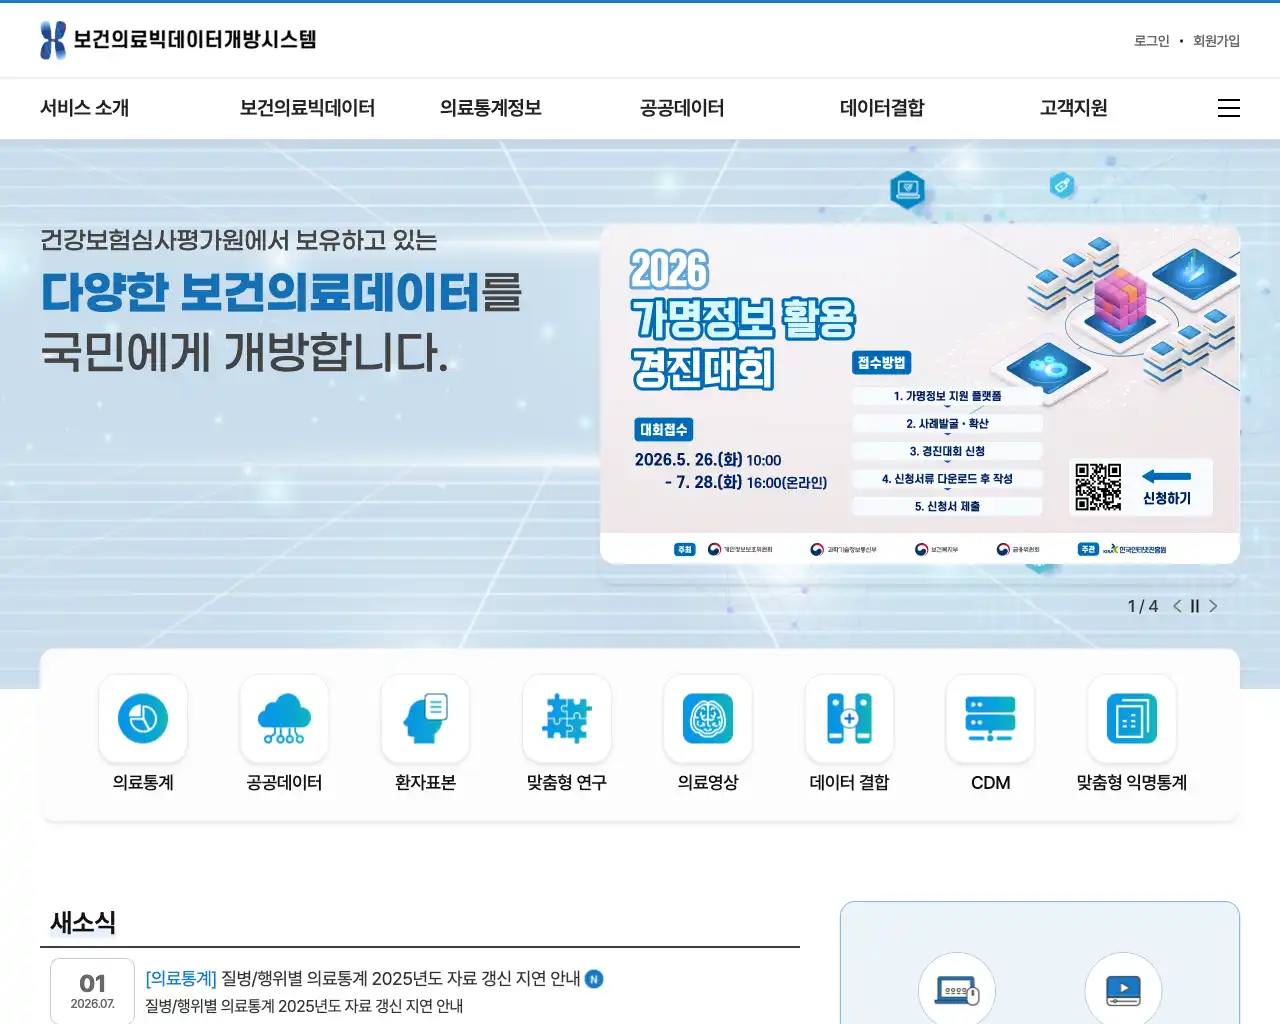Click banner step 3. 경진대회 신청
Image resolution: width=1280 pixels, height=1024 pixels.
pyautogui.click(x=947, y=452)
